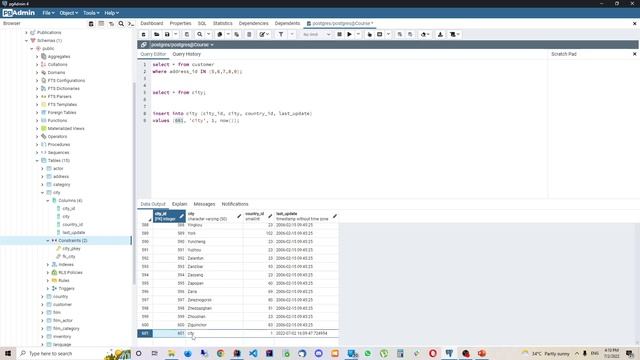Switch to the Dashboard tab

tap(151, 24)
